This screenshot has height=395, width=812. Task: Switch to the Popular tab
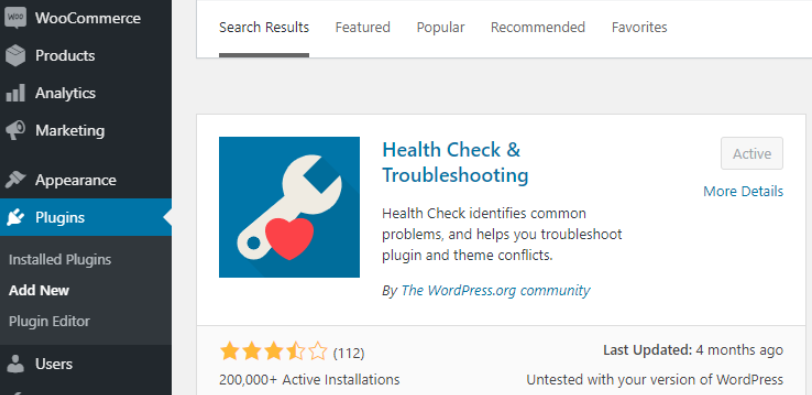tap(441, 27)
